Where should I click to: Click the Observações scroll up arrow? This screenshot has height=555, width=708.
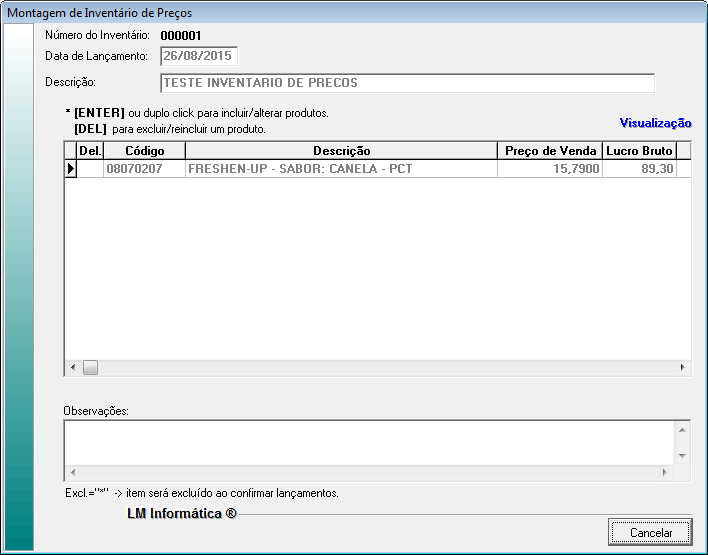(x=683, y=430)
